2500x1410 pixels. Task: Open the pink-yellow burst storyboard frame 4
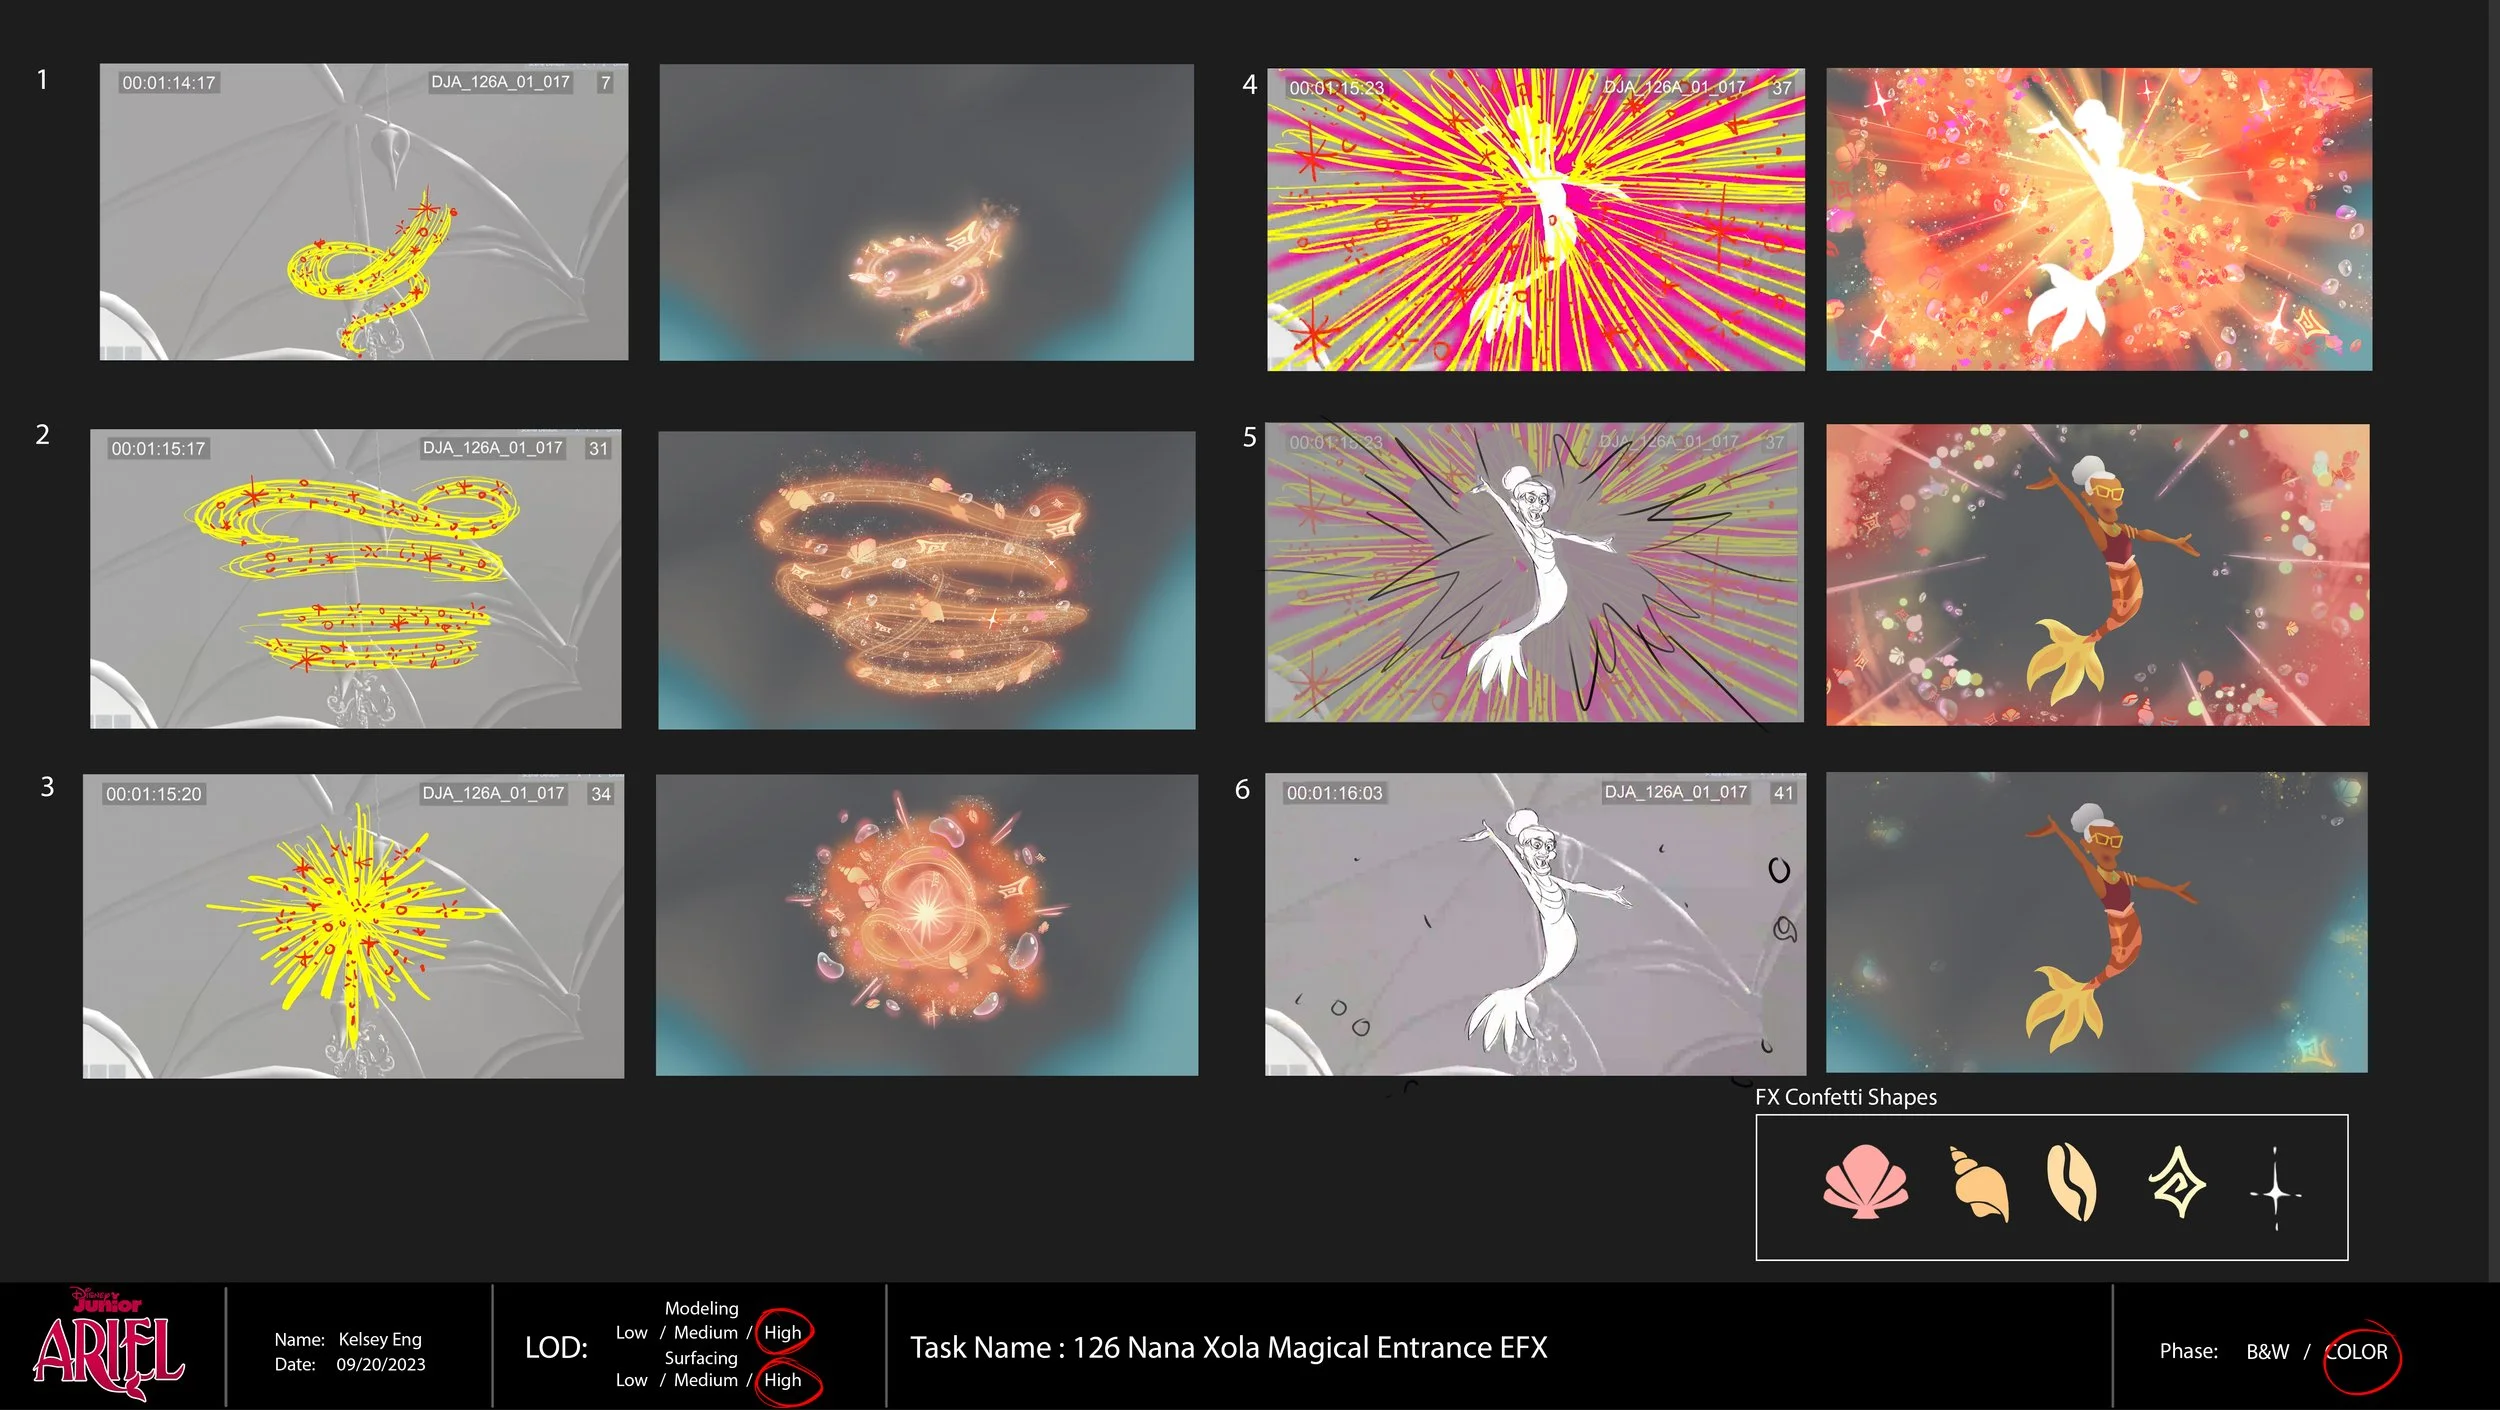(x=1536, y=220)
